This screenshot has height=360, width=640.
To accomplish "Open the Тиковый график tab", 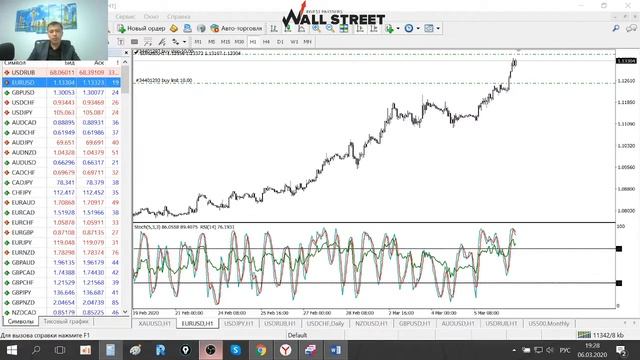I will 65,321.
